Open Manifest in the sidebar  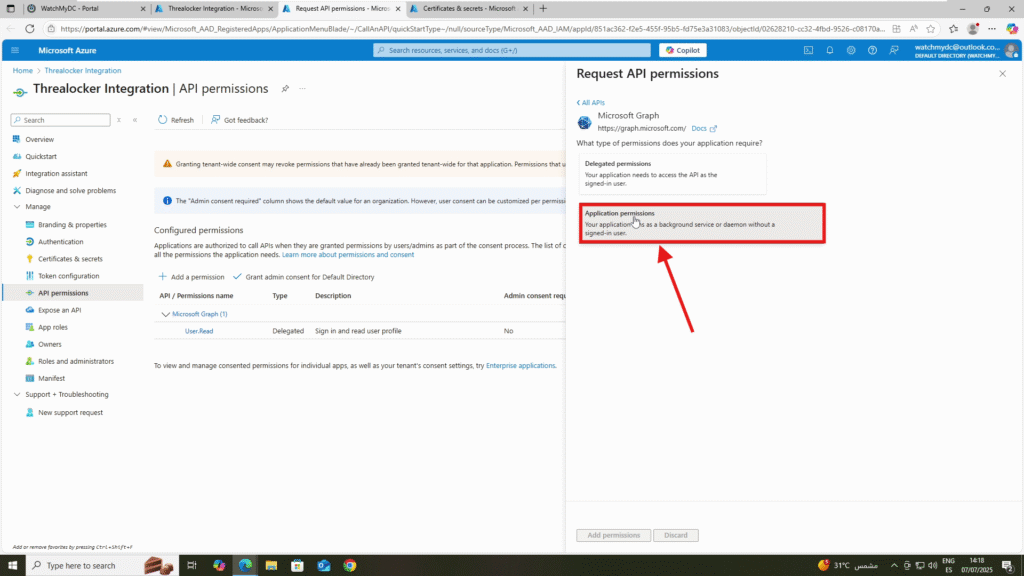click(x=51, y=378)
